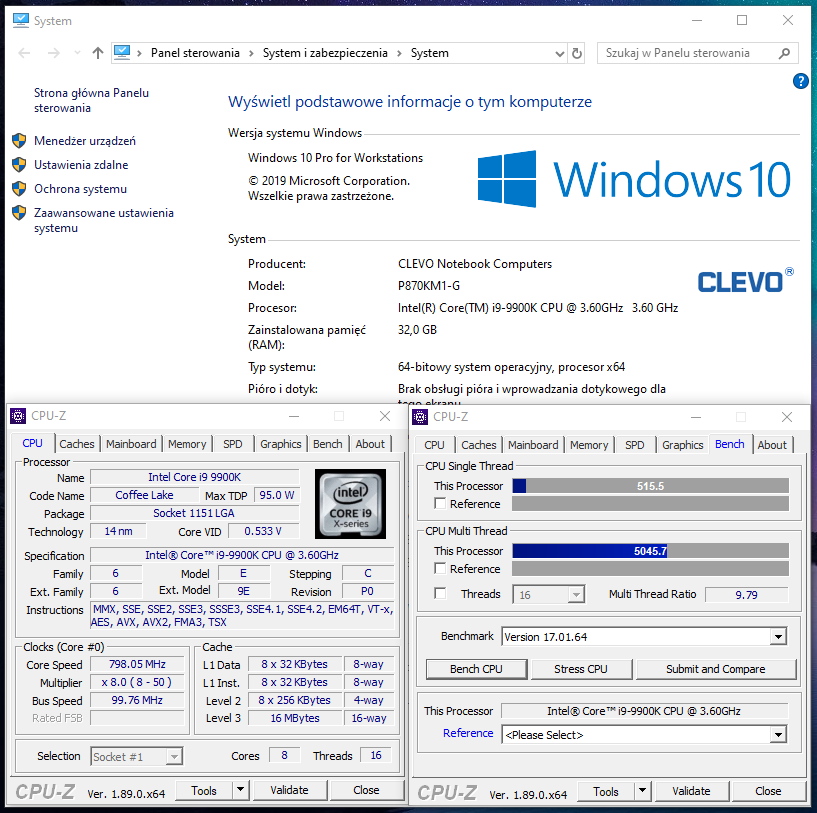817x813 pixels.
Task: Click the search magnifier icon in Panel search
Action: 784,53
